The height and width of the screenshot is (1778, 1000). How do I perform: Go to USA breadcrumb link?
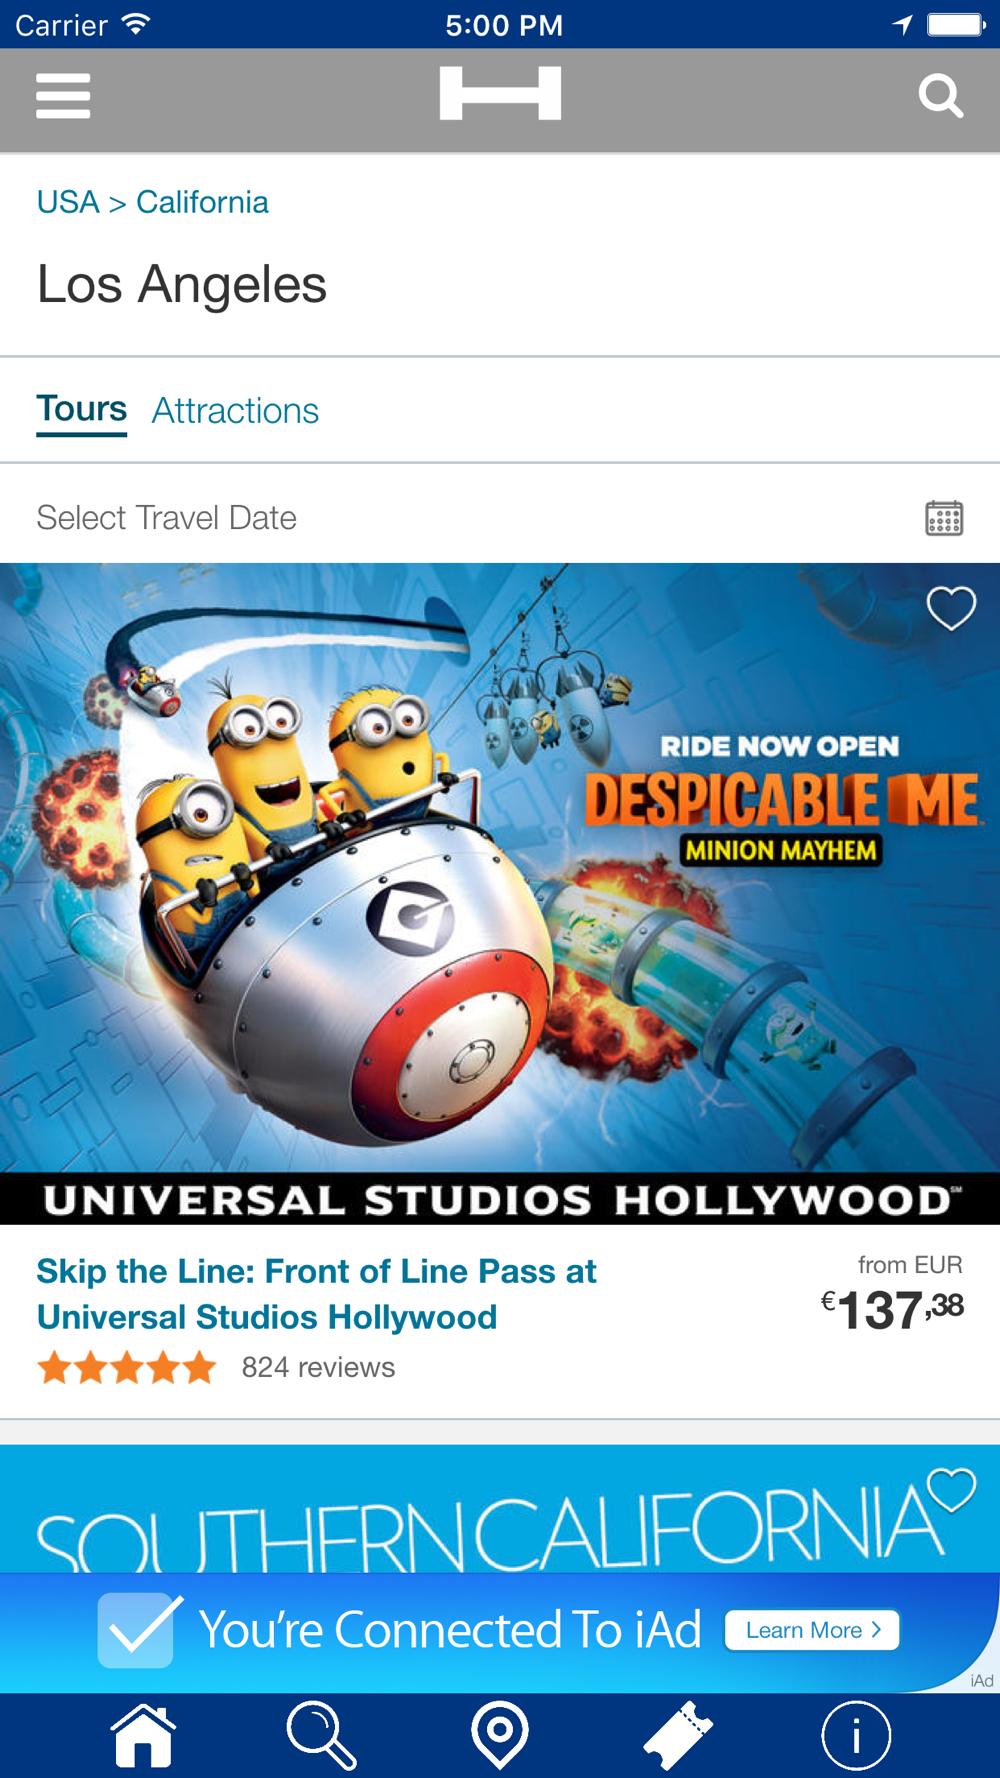click(x=68, y=202)
